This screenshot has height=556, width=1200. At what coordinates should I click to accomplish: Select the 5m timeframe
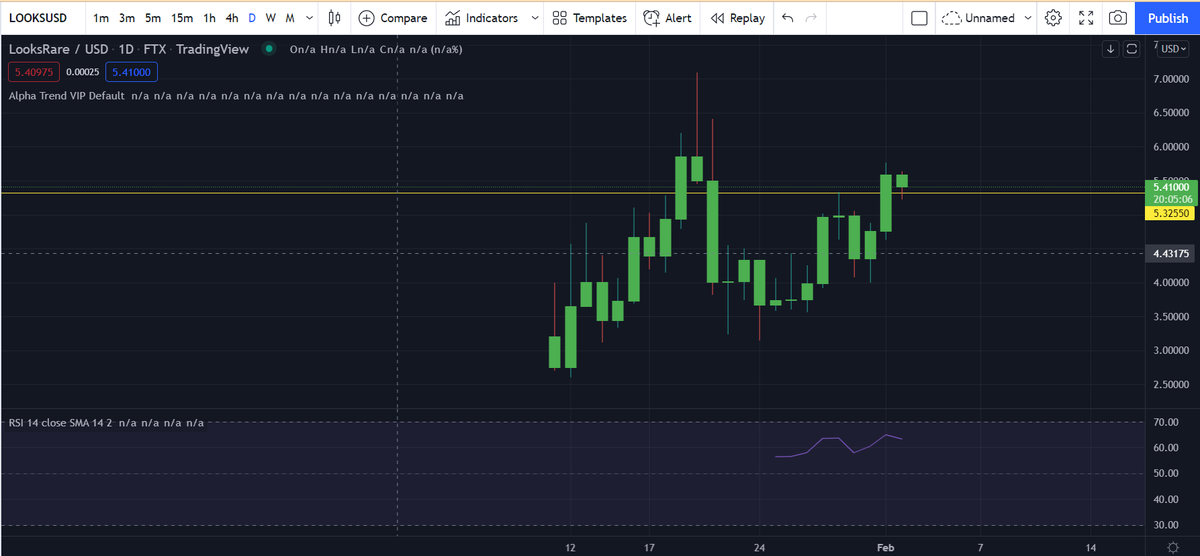(153, 18)
